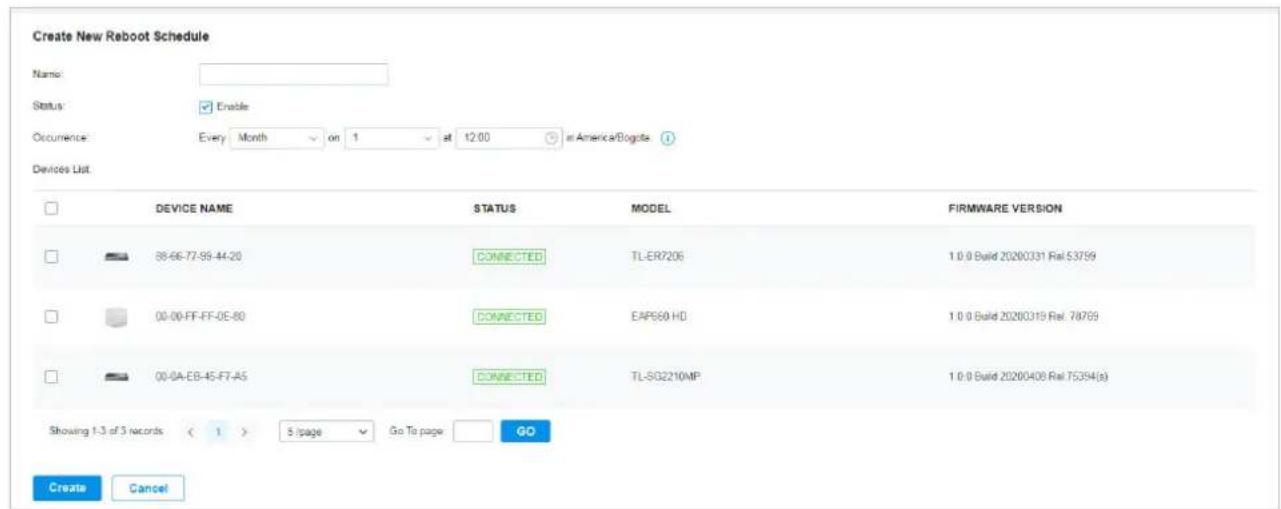Click CONNECTED badge of TL-ER7206 row

point(509,257)
